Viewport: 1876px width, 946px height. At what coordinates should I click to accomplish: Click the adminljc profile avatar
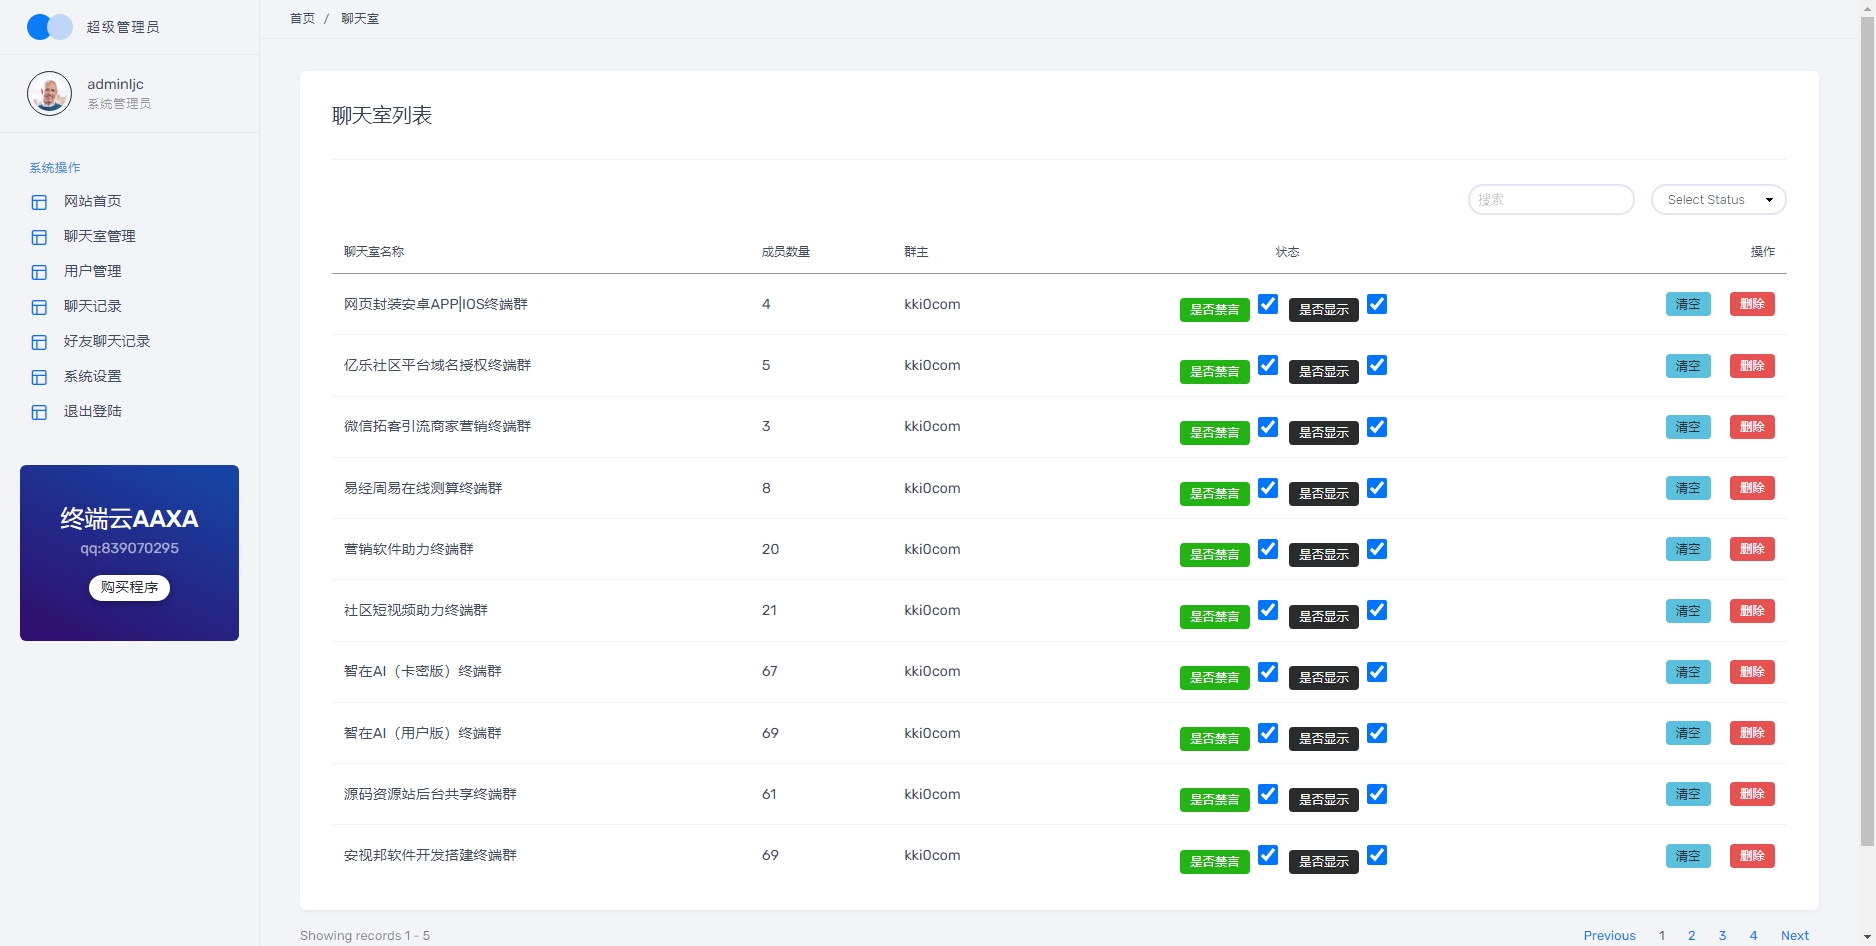(49, 94)
